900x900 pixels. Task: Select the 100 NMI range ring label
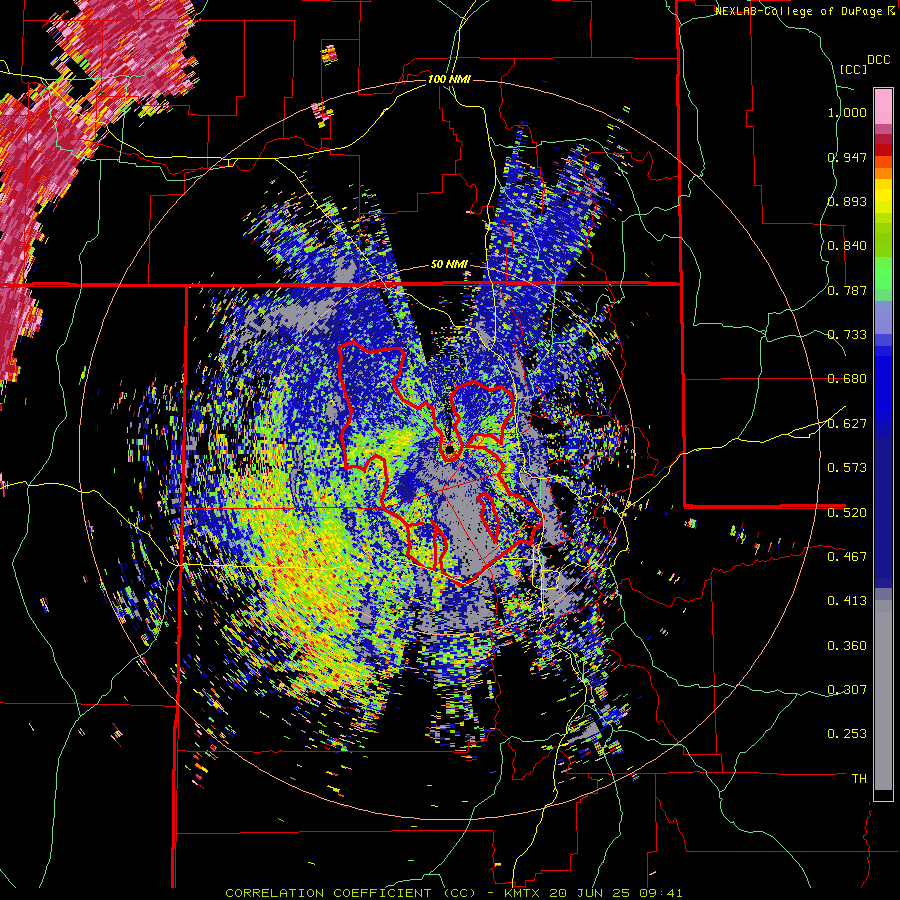449,79
